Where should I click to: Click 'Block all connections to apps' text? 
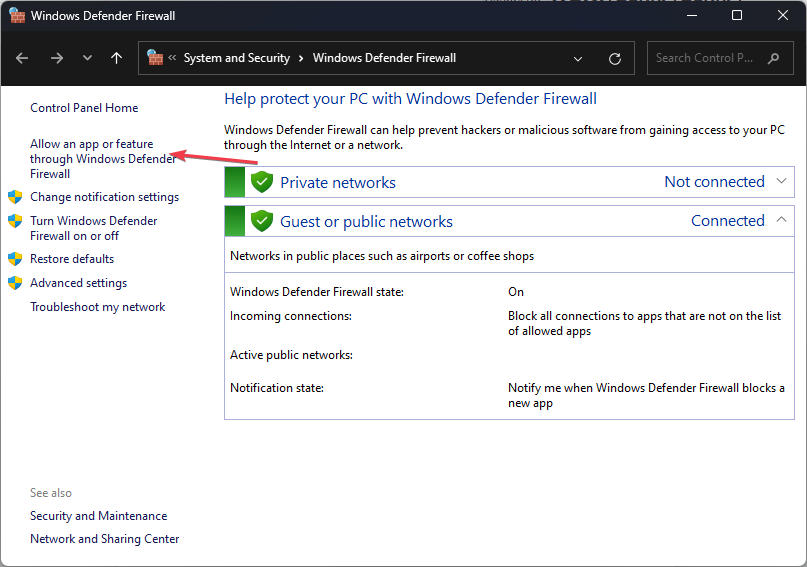tap(644, 323)
